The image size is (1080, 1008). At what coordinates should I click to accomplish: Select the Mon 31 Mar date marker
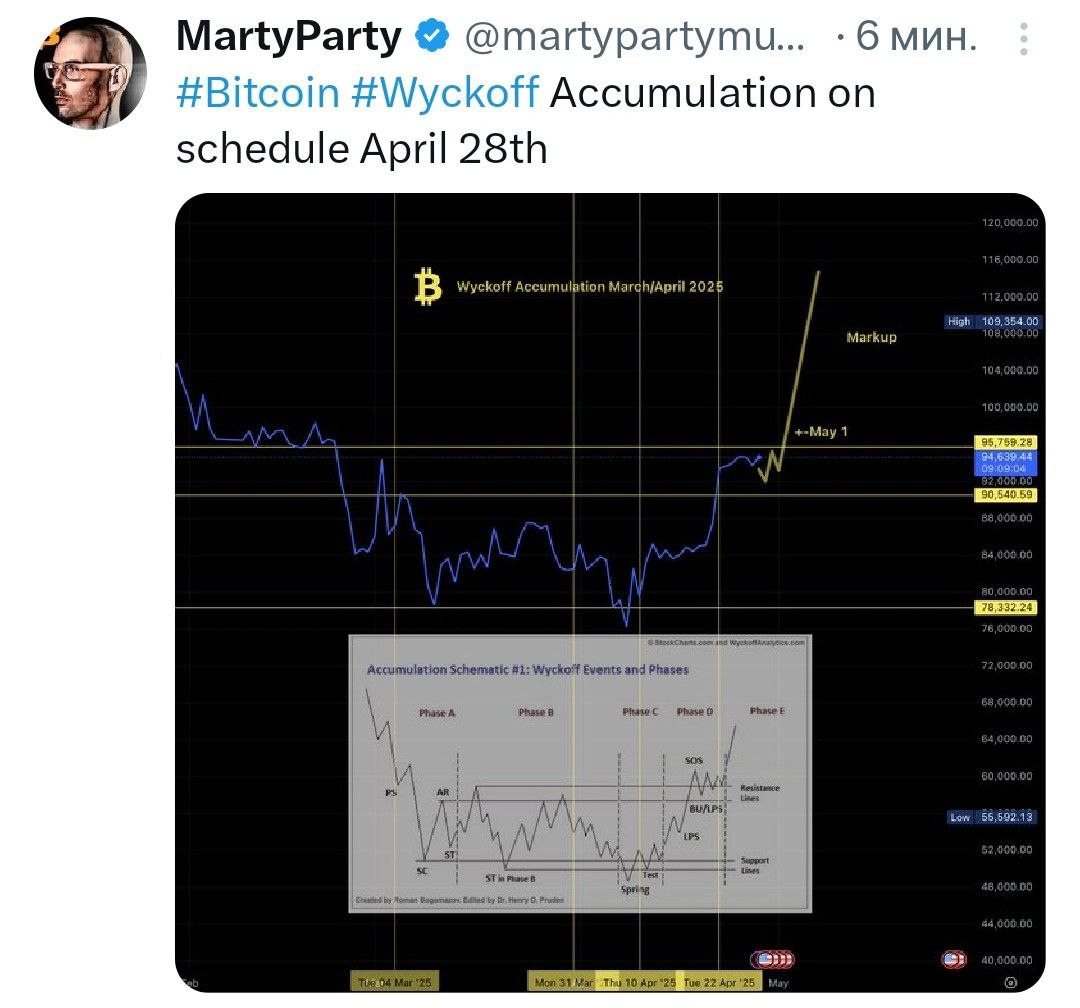563,983
